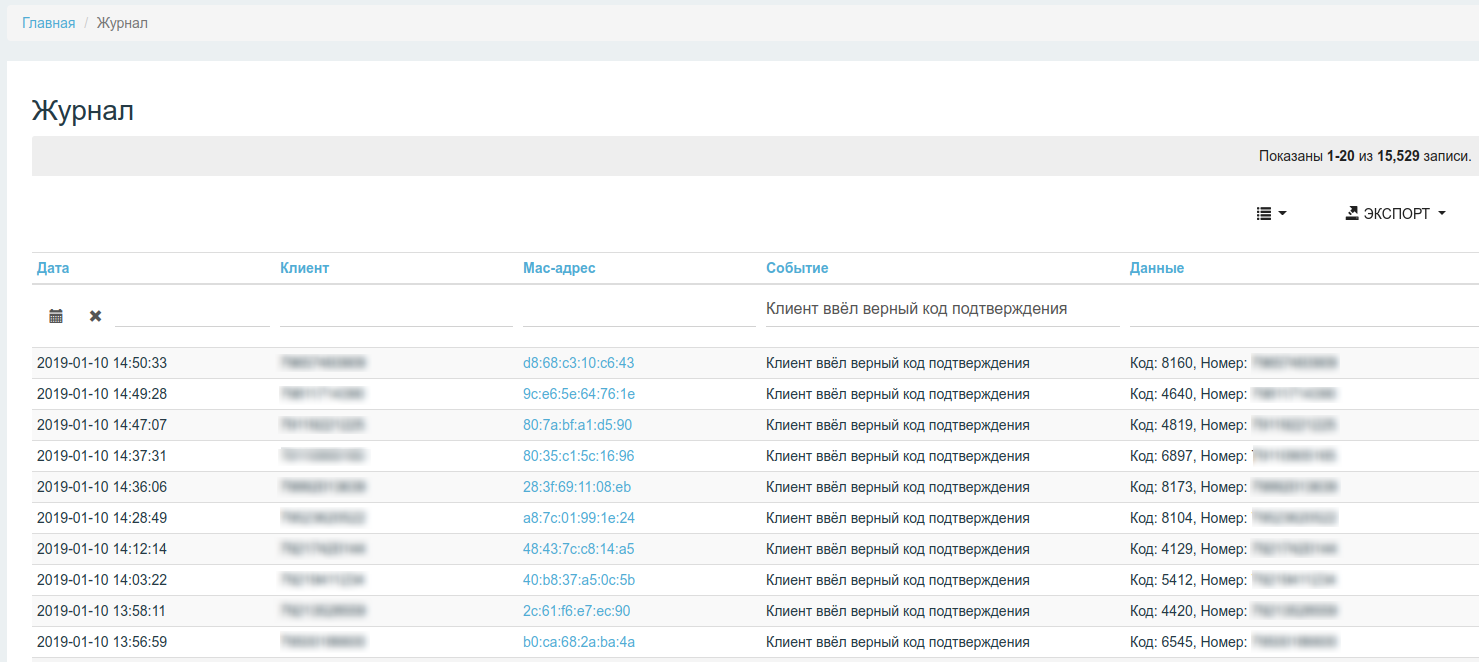This screenshot has height=662, width=1479.
Task: Click the date filter input field
Action: click(x=192, y=314)
